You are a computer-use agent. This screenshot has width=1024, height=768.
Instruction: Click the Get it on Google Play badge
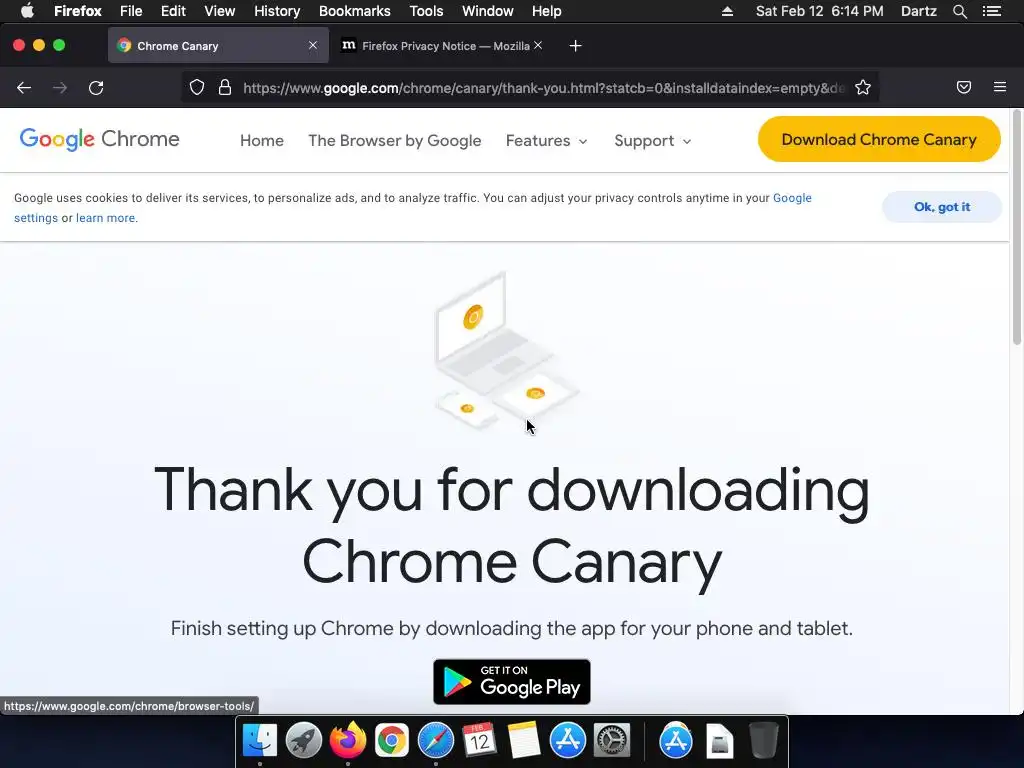512,682
